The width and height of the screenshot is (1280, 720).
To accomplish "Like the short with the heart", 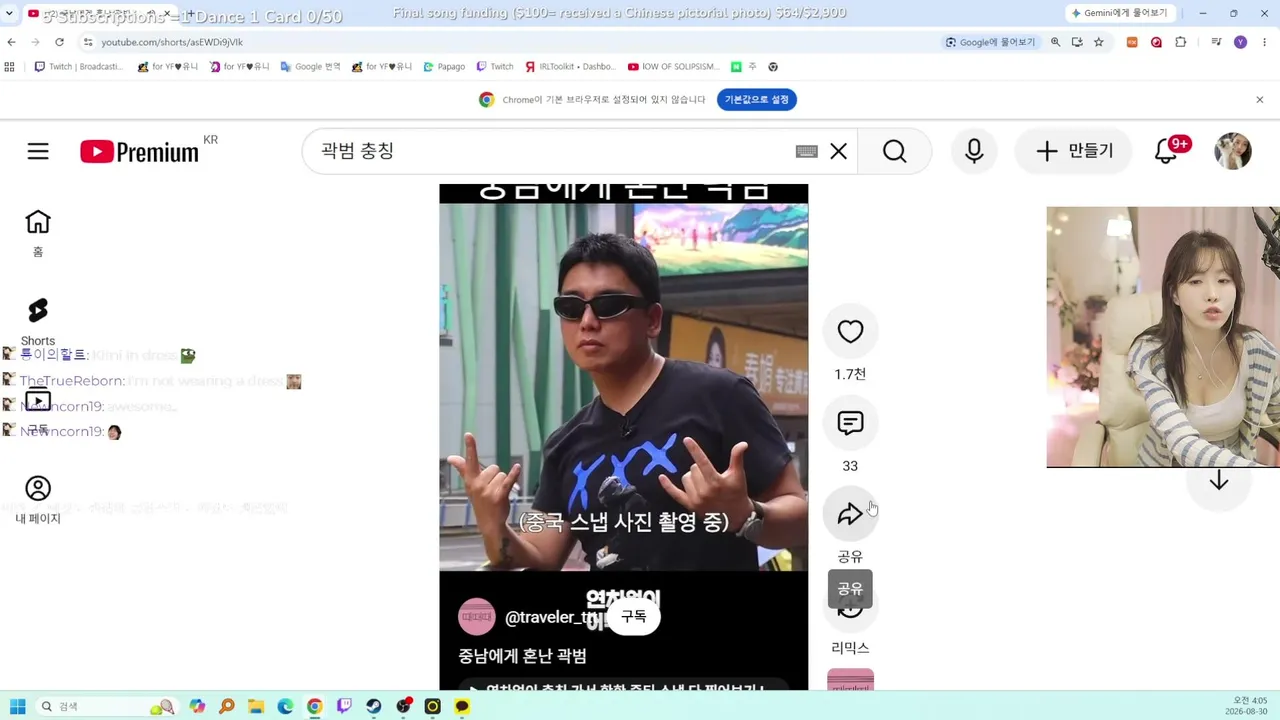I will click(850, 332).
